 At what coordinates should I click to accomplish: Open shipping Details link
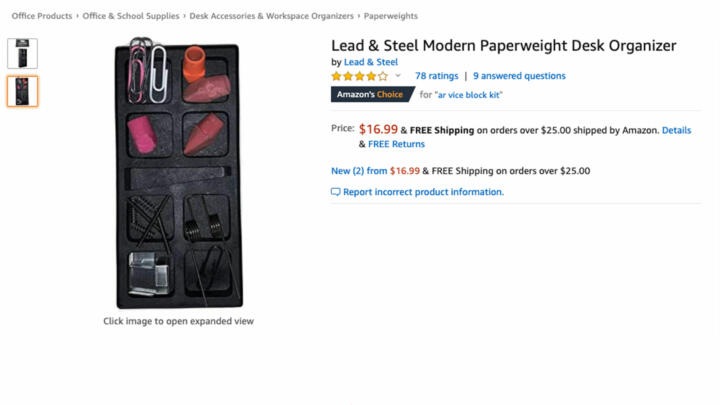[x=676, y=130]
